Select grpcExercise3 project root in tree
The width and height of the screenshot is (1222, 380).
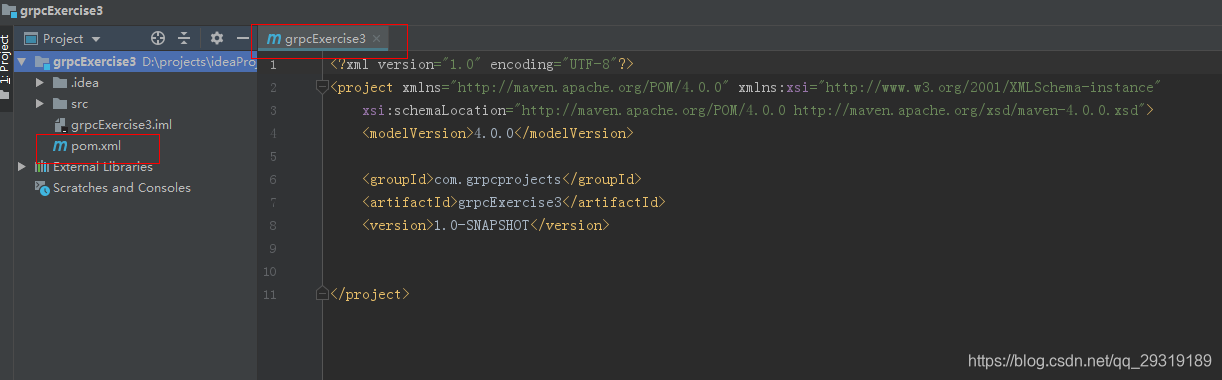pyautogui.click(x=135, y=62)
